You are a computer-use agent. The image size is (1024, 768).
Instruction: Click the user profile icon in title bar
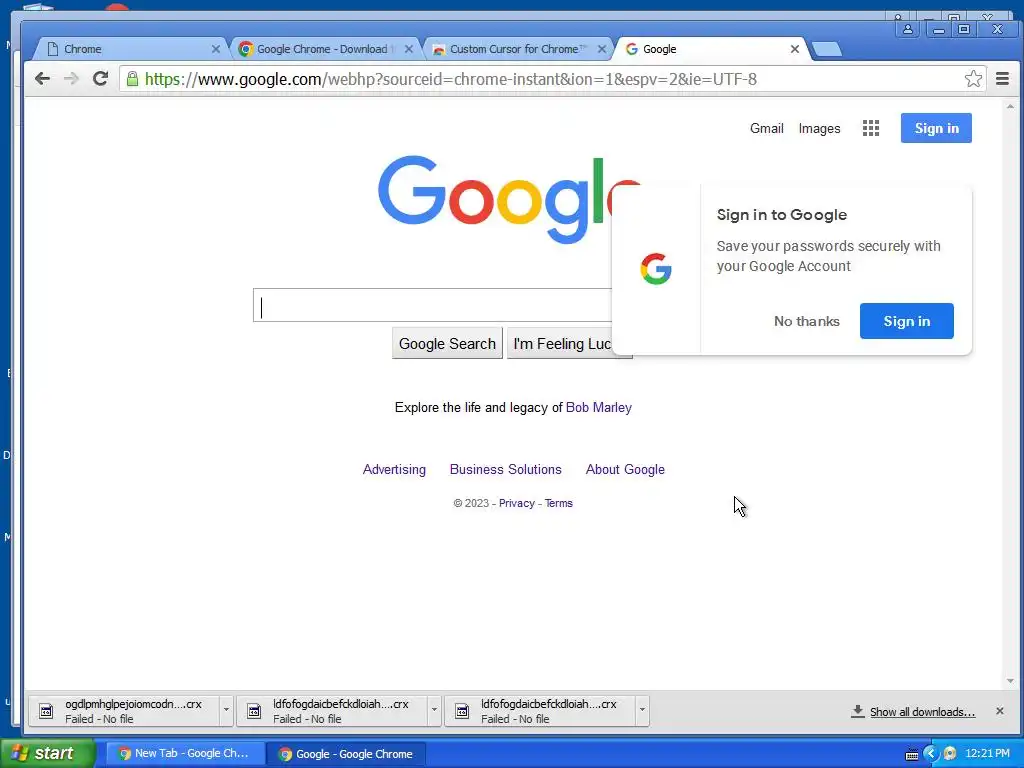[907, 29]
